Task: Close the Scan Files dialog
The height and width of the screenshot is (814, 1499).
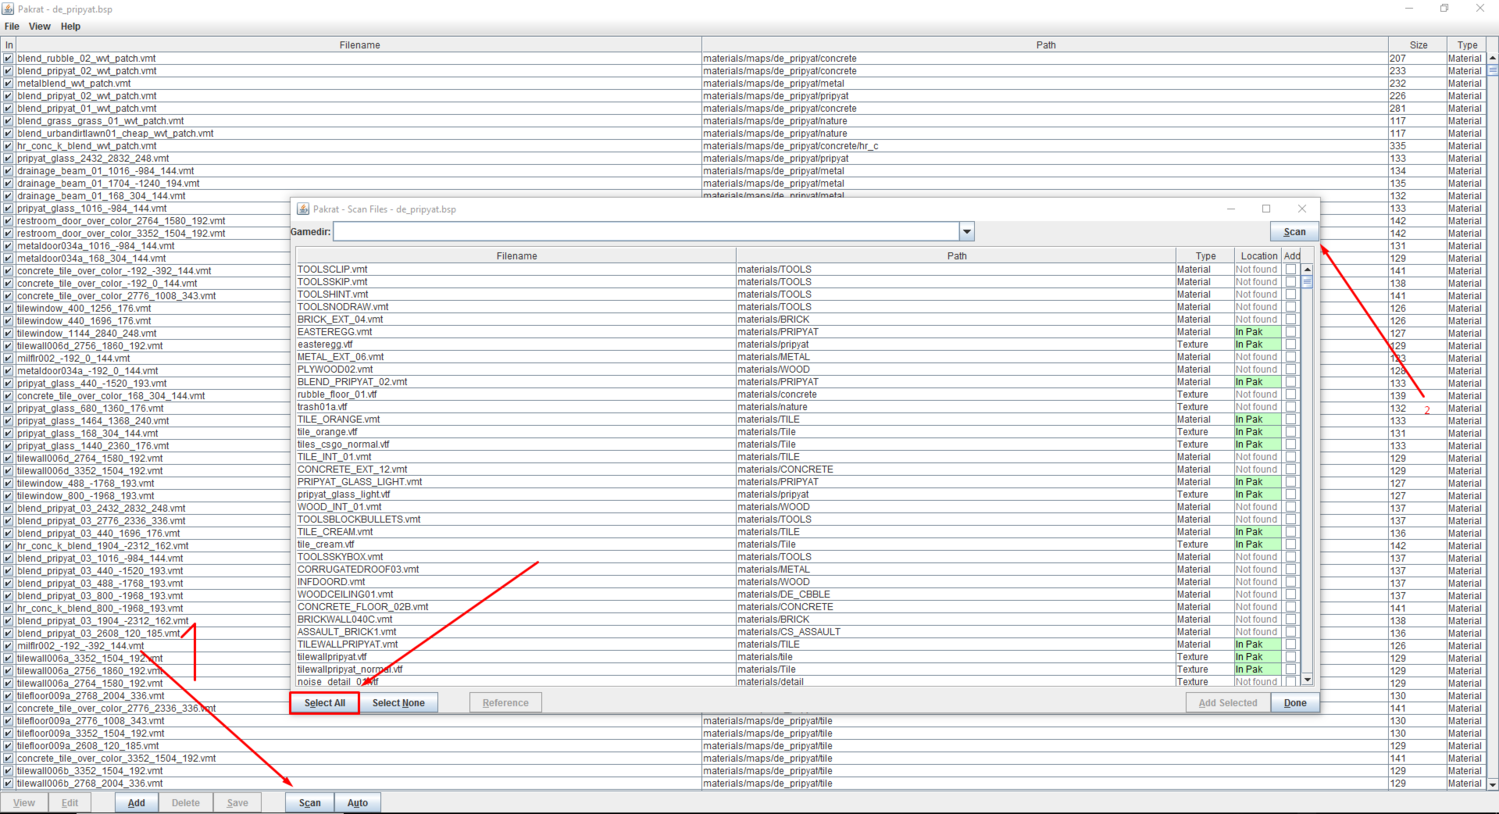Action: [x=1301, y=209]
